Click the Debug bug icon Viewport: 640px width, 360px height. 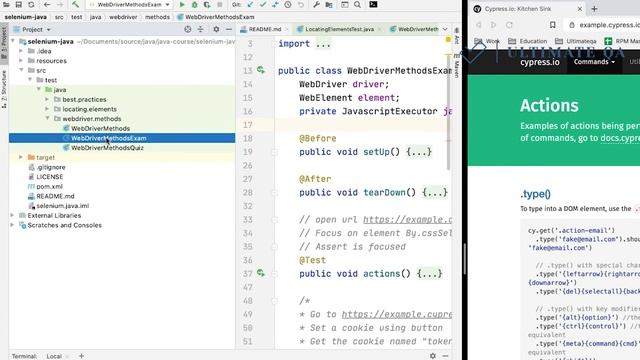pyautogui.click(x=195, y=4)
